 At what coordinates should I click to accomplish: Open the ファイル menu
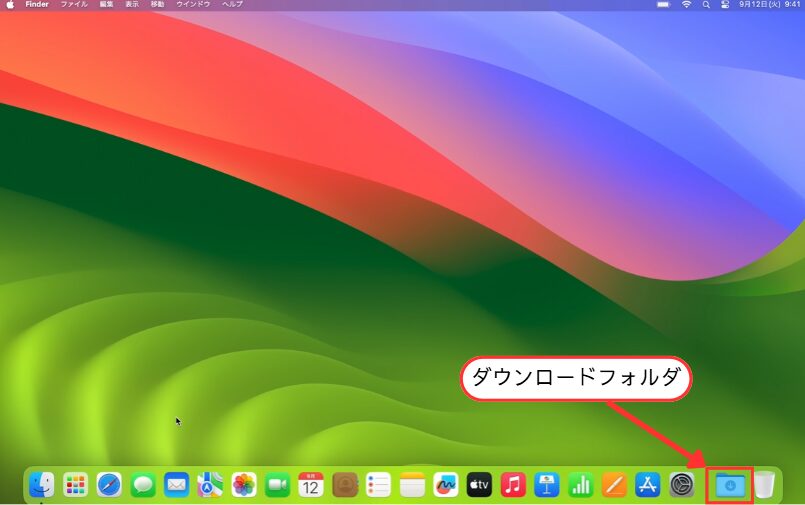pos(74,5)
